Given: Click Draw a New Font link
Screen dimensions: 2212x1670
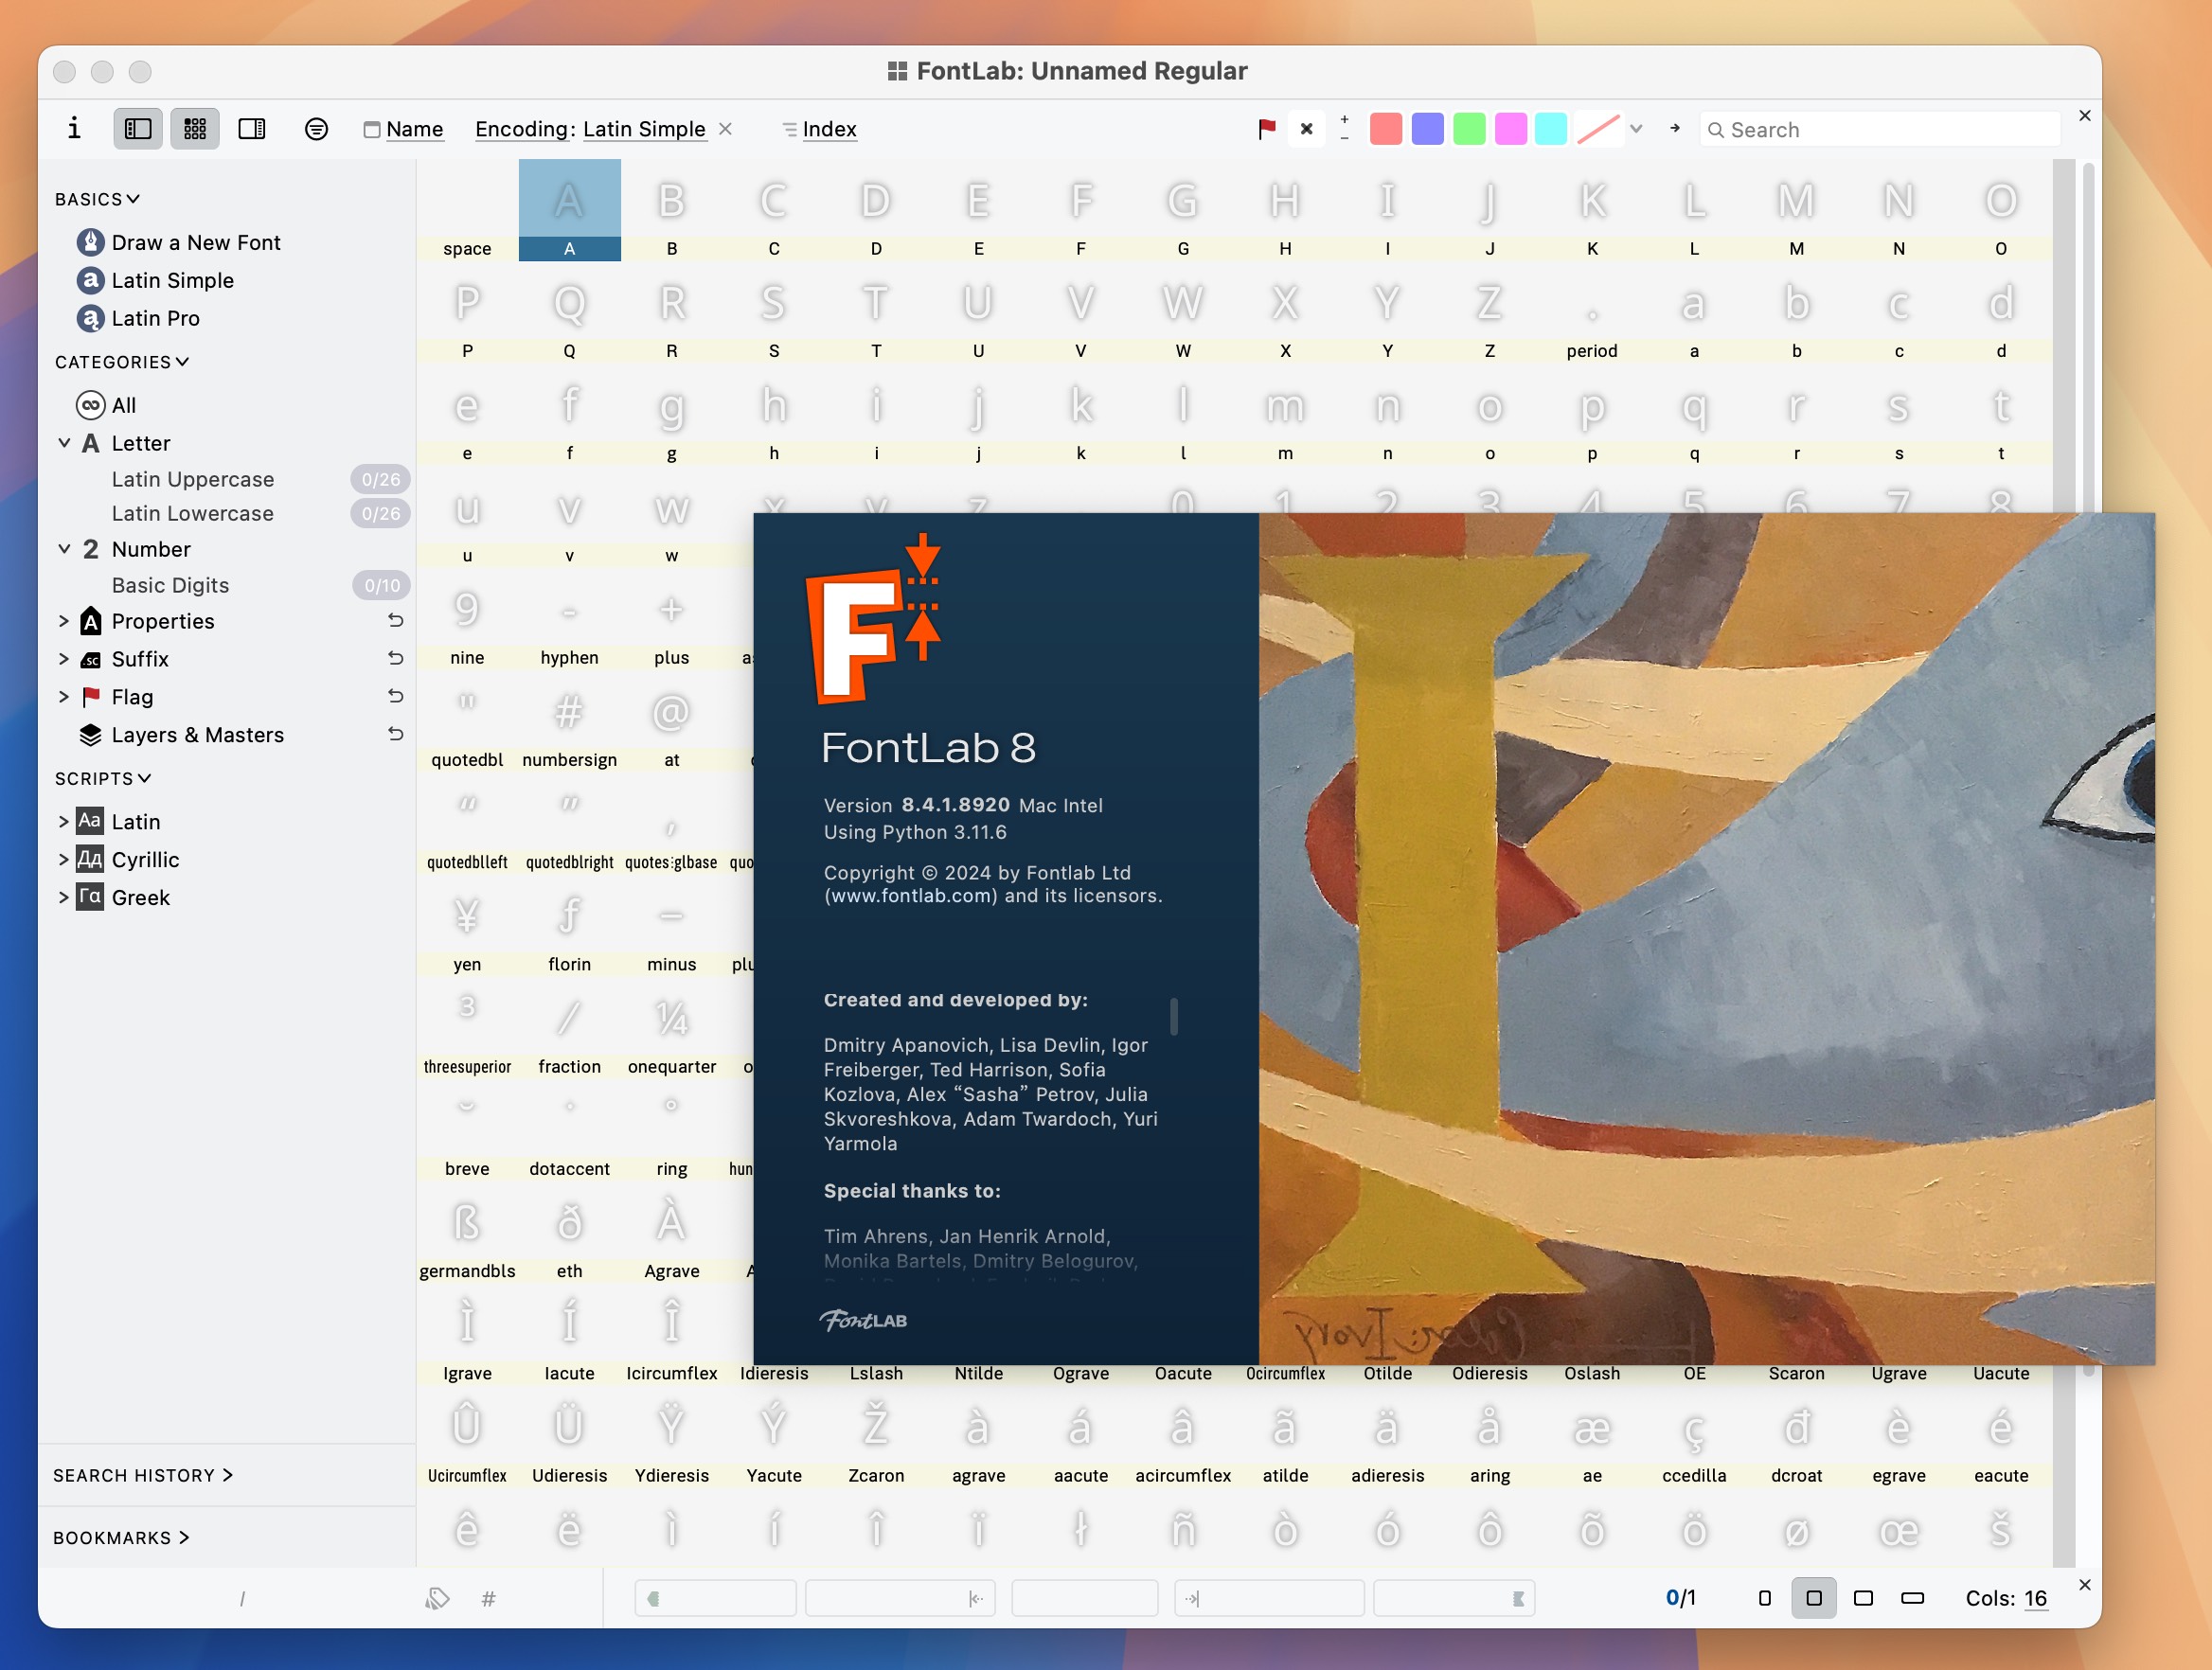Looking at the screenshot, I should click(x=195, y=242).
